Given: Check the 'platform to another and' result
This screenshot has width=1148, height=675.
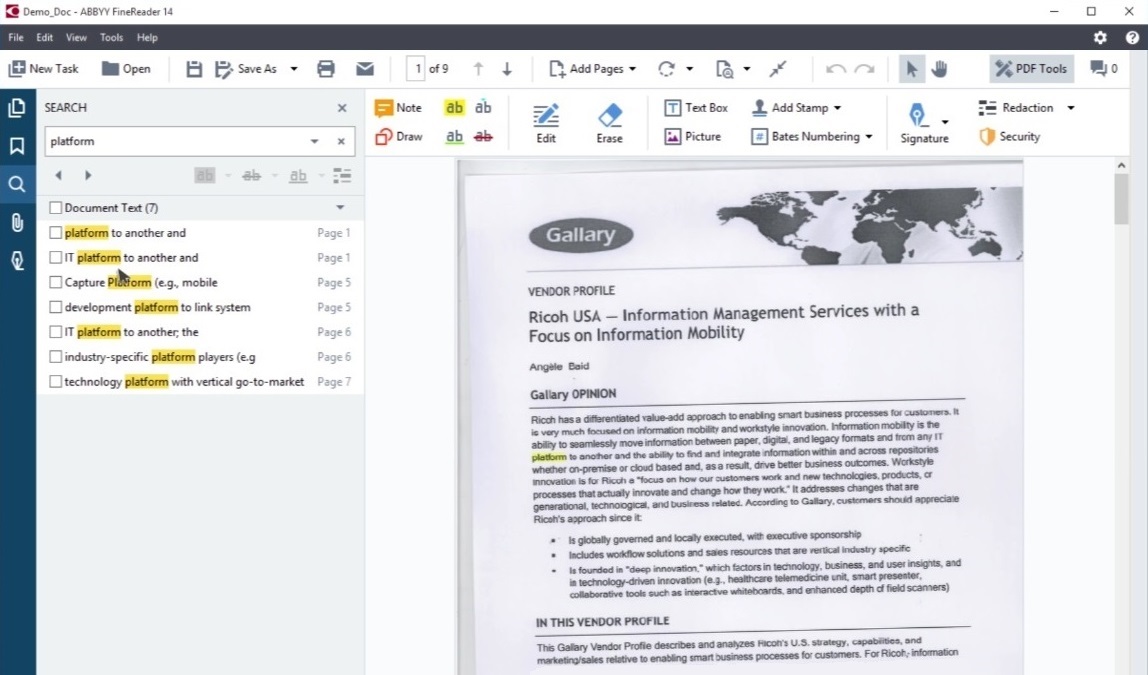Looking at the screenshot, I should [56, 233].
